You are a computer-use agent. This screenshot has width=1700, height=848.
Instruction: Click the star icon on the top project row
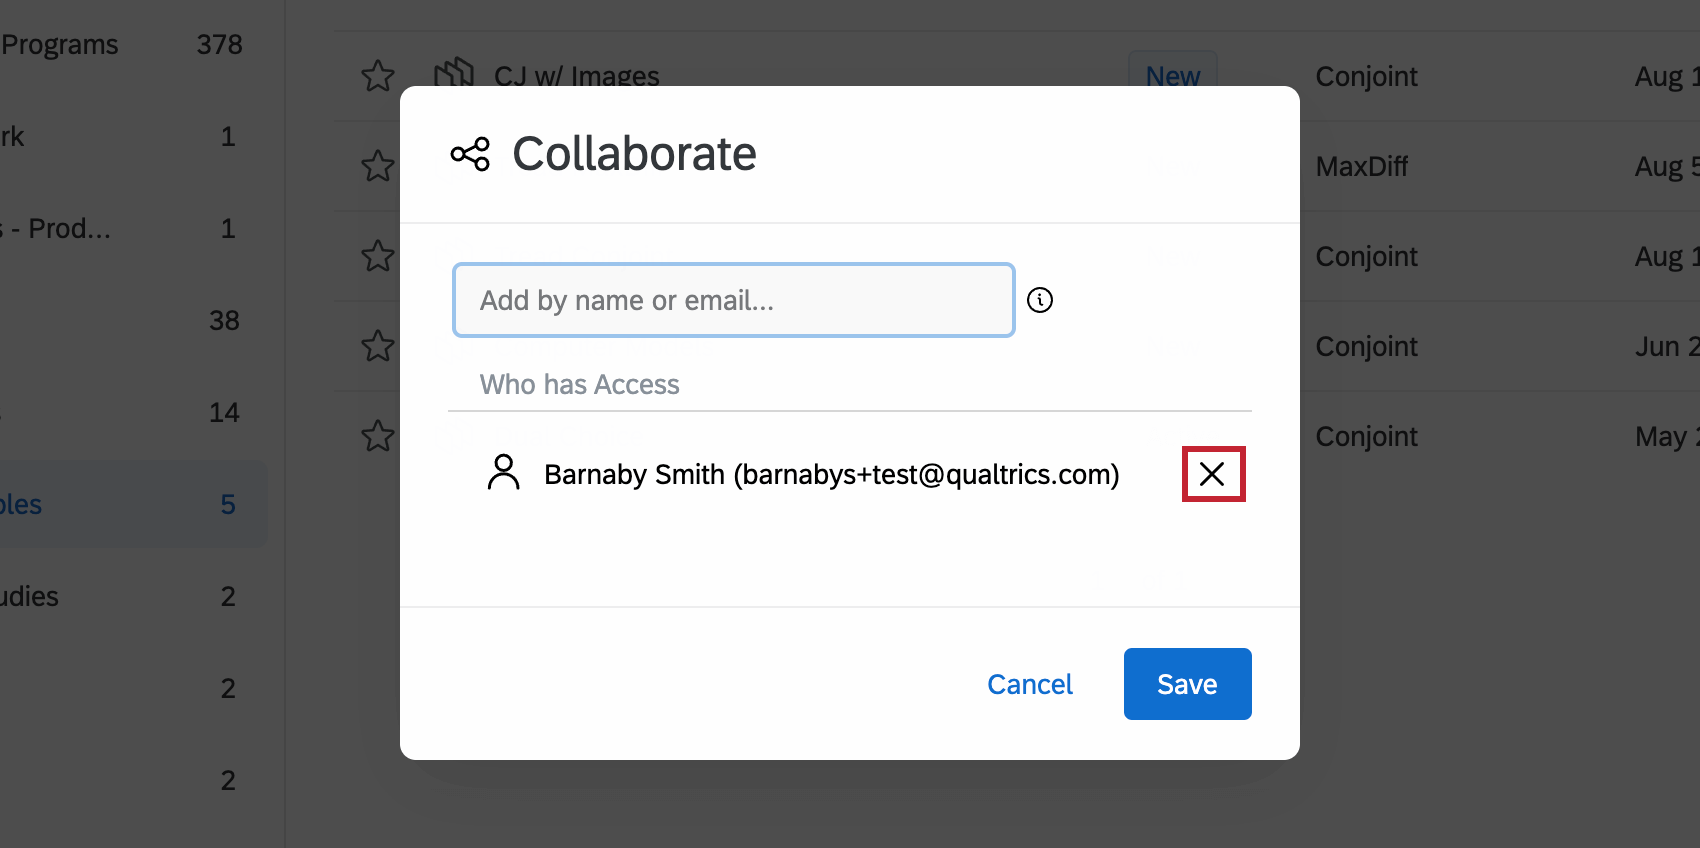[378, 76]
